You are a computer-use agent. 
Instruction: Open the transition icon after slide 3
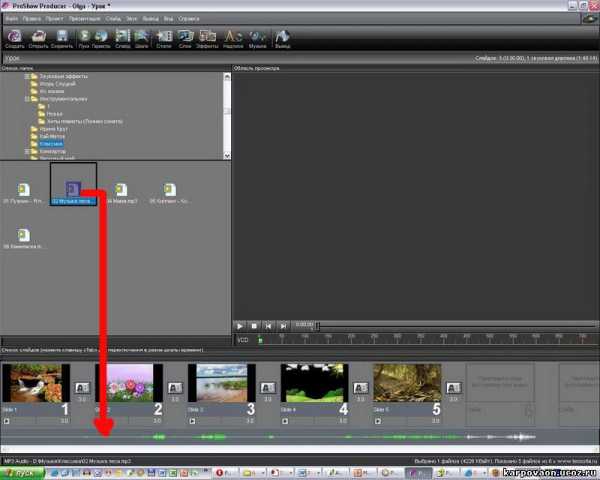click(268, 388)
